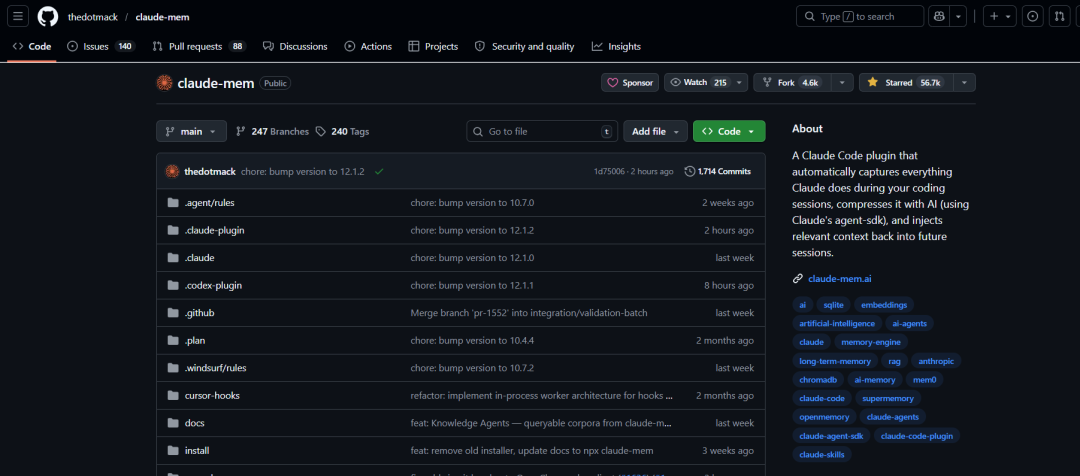Open the claude-mem.ai website link
1080x476 pixels.
[839, 279]
